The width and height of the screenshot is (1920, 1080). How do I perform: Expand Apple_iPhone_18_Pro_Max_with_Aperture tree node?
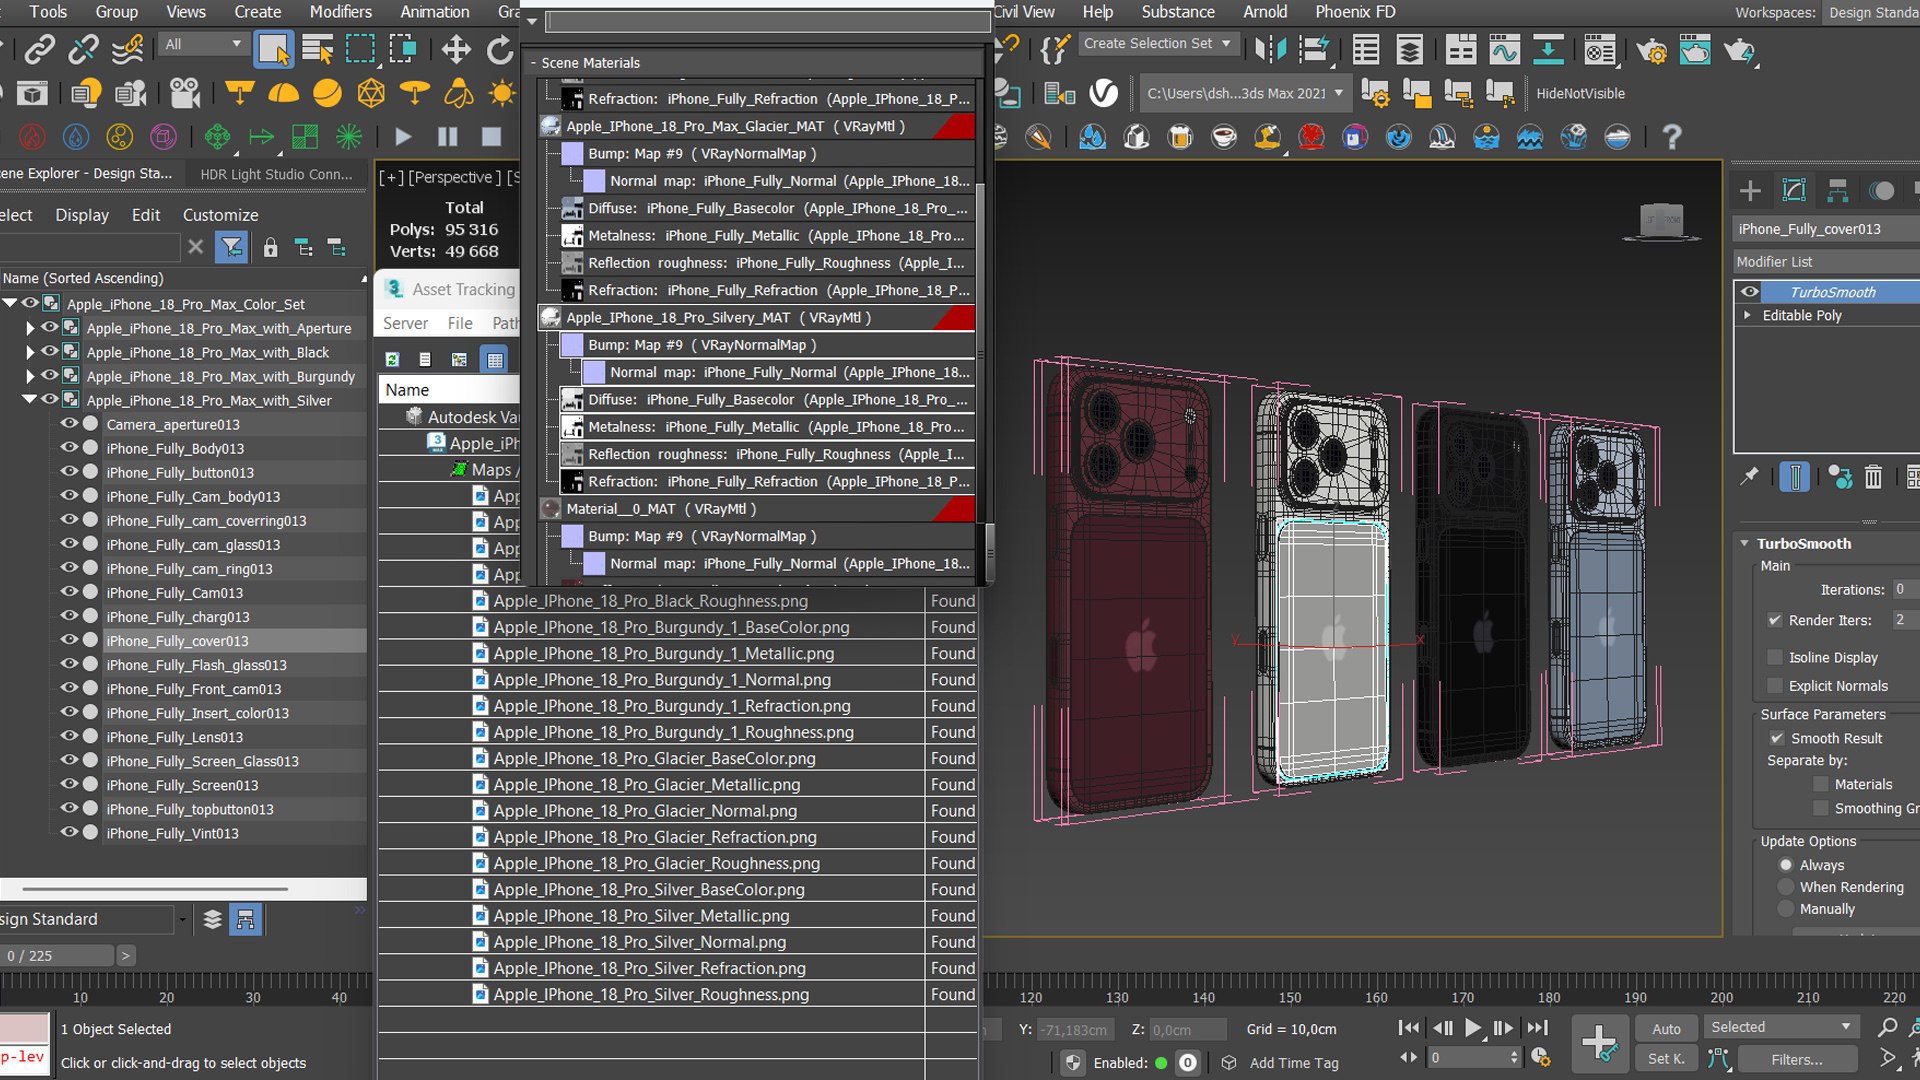click(30, 328)
